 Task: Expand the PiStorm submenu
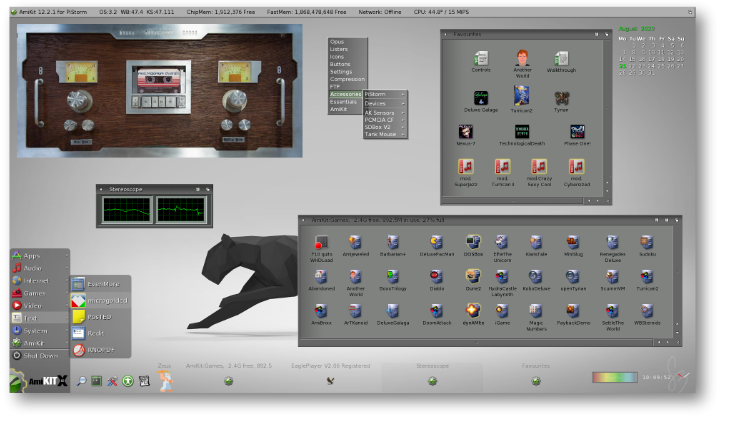(386, 94)
